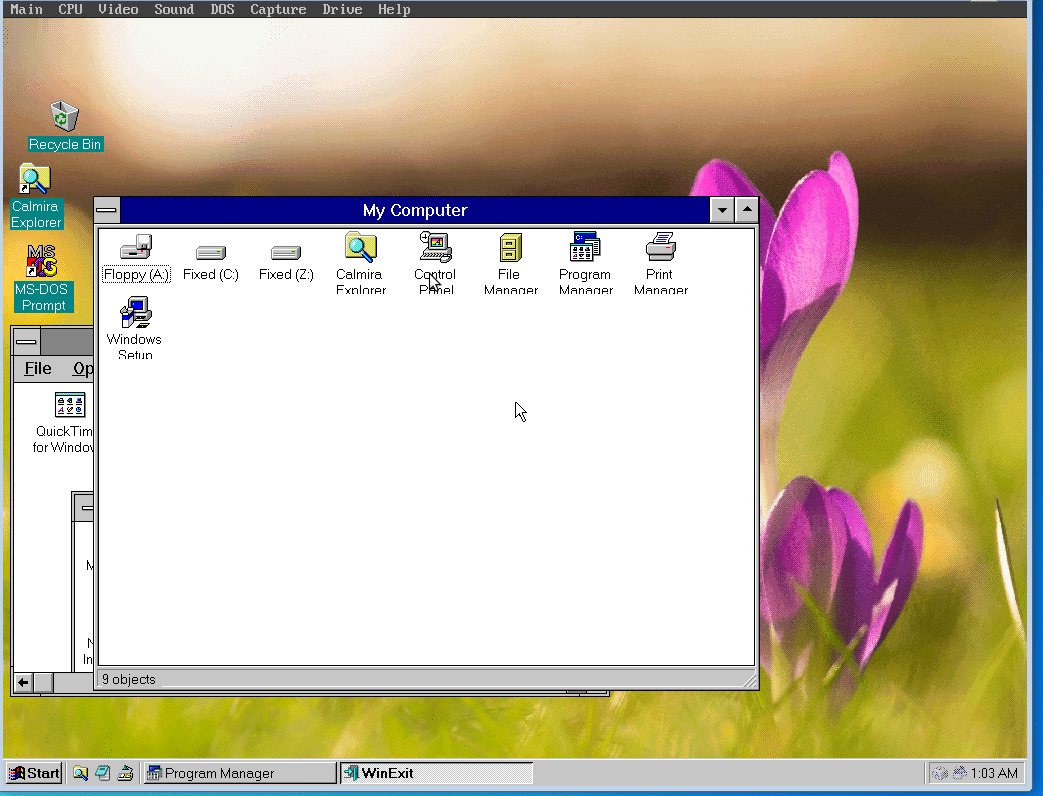Screen dimensions: 1043x796
Task: Click the Start button on taskbar
Action: [34, 773]
